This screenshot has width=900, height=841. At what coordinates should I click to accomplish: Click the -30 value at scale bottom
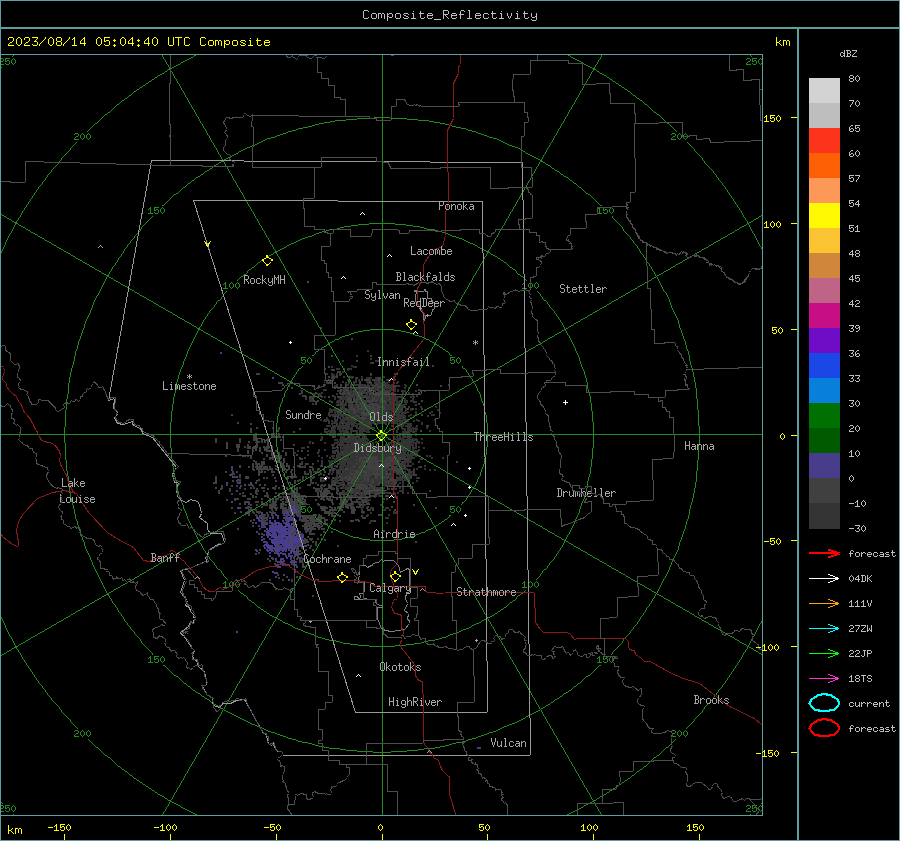[857, 528]
